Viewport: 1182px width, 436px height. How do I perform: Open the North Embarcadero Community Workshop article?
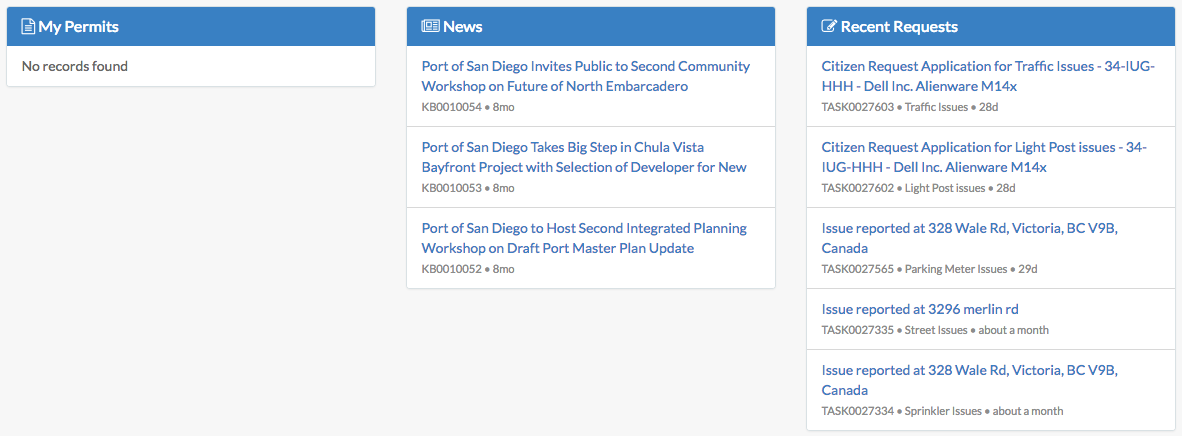(x=586, y=76)
